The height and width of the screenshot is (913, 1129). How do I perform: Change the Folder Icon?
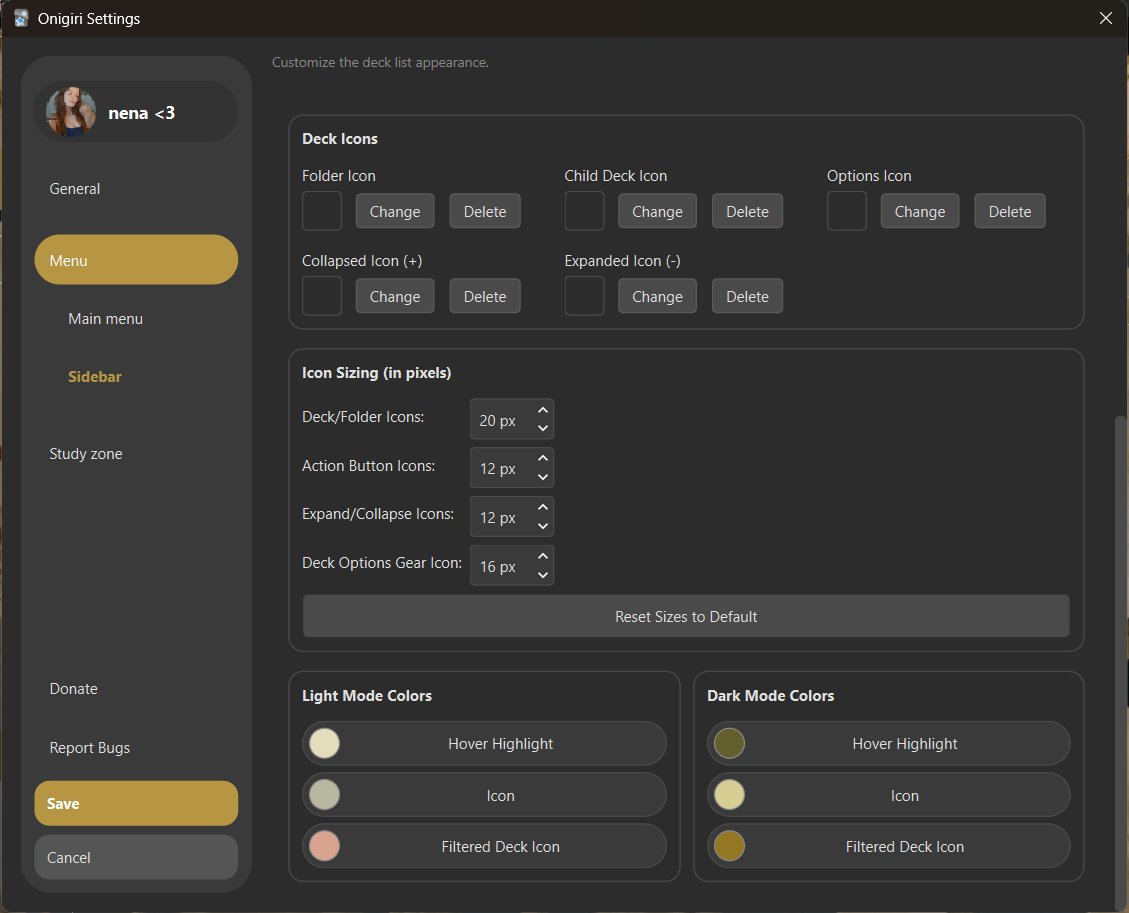click(x=395, y=211)
